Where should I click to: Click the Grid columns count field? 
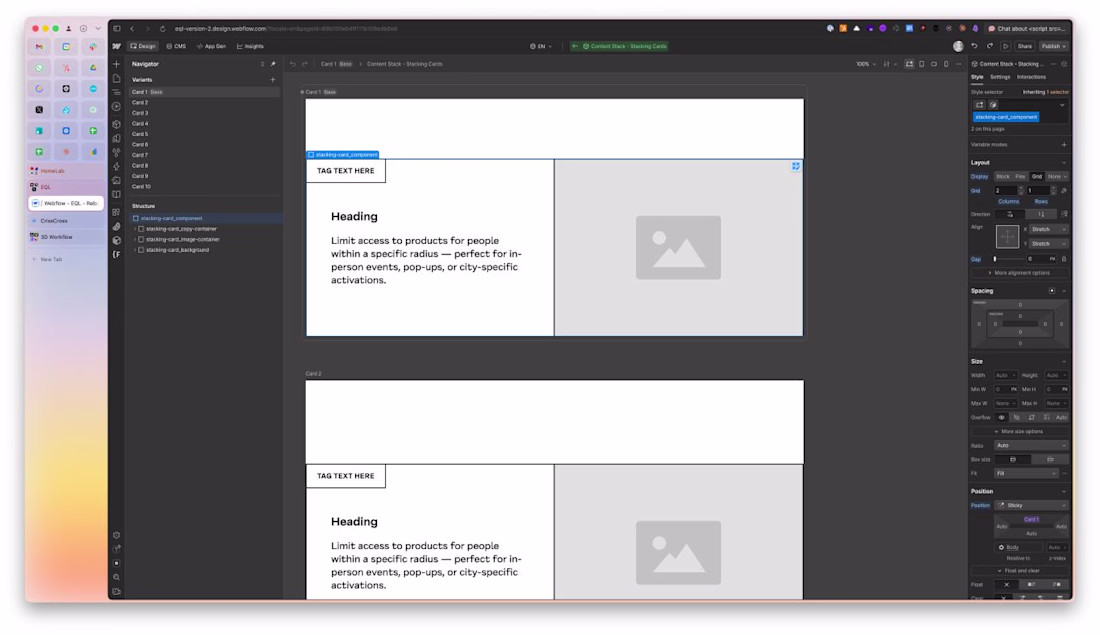coord(1005,191)
